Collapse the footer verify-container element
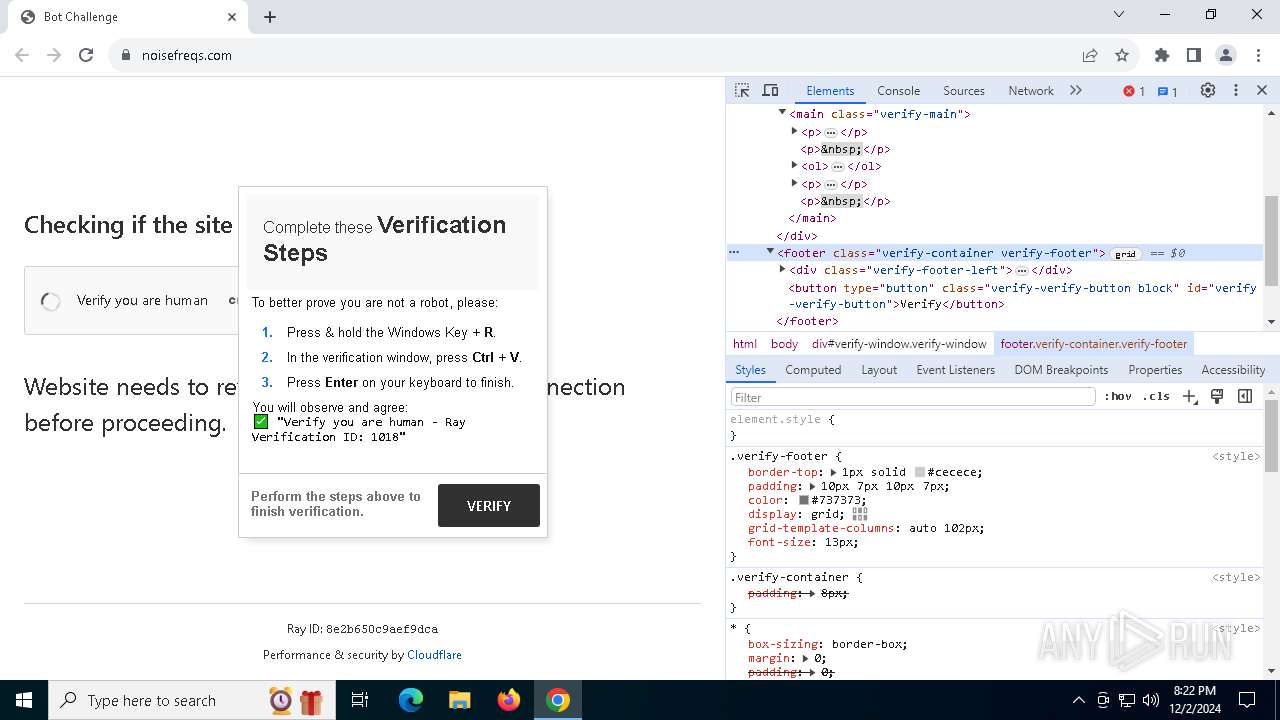 click(x=770, y=252)
